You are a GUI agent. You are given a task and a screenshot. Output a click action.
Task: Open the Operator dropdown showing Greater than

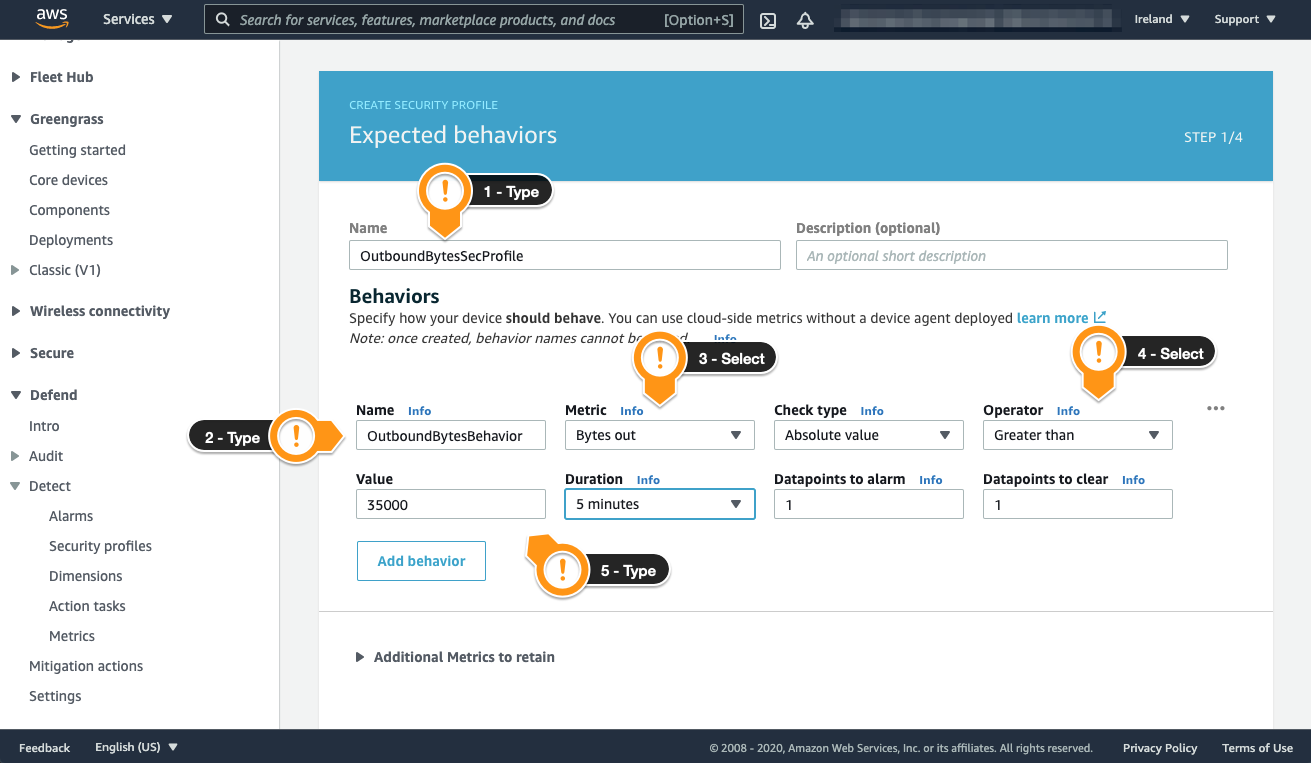pyautogui.click(x=1078, y=435)
